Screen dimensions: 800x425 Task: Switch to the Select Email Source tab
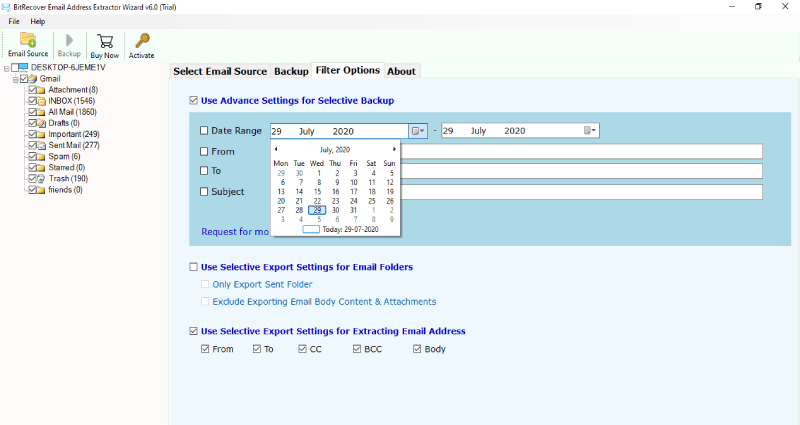tap(220, 71)
